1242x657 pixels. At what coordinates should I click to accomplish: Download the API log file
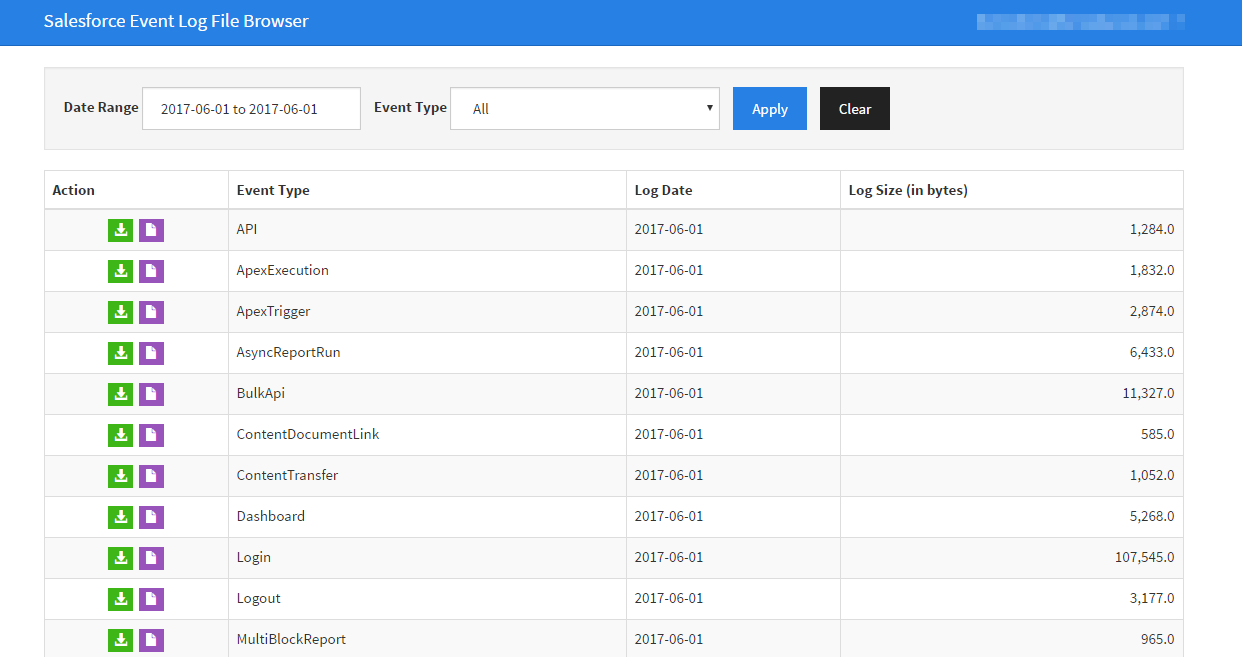121,230
